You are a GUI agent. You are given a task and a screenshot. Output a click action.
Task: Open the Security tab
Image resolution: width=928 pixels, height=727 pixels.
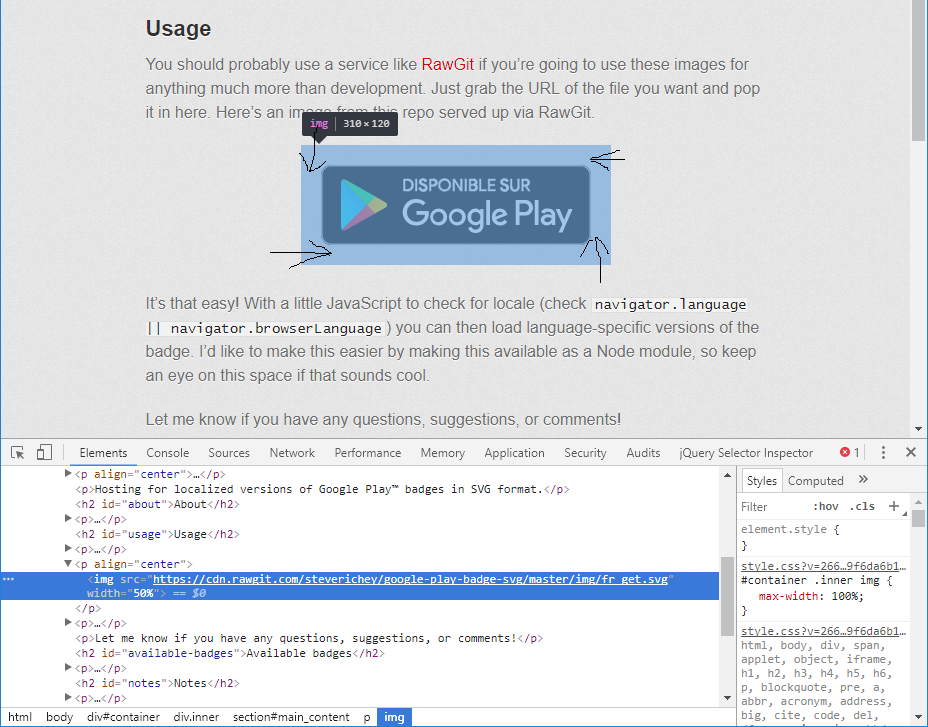[x=585, y=453]
